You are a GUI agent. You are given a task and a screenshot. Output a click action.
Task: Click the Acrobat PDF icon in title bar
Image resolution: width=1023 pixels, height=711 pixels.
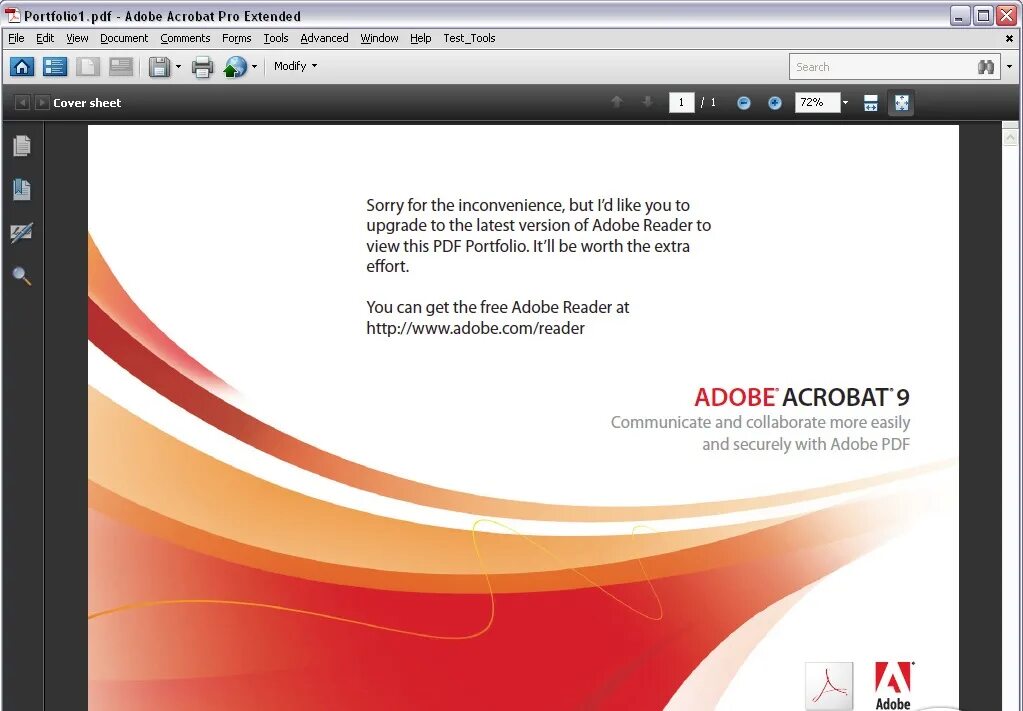coord(12,16)
